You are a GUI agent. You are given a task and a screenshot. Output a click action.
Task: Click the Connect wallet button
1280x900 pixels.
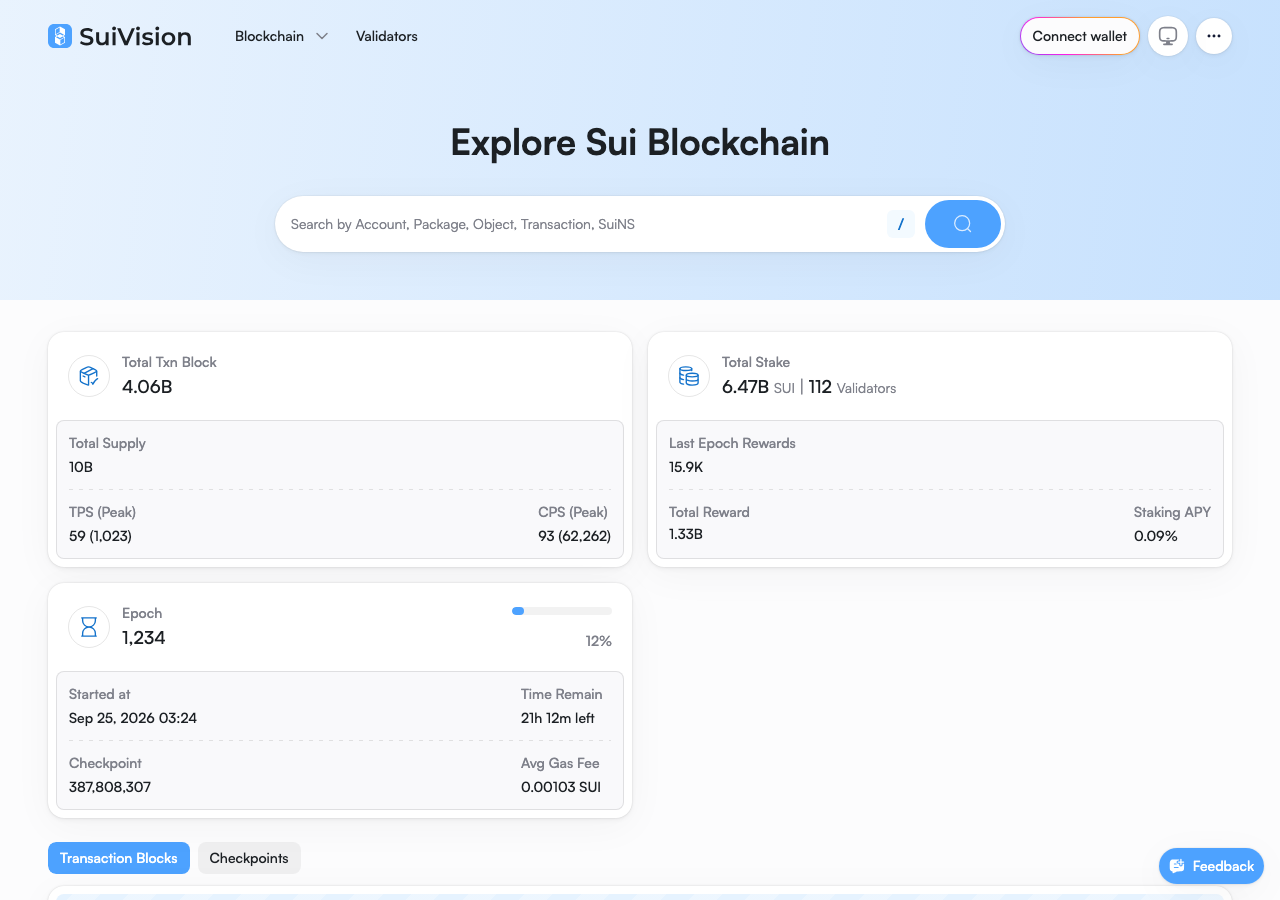coord(1080,36)
